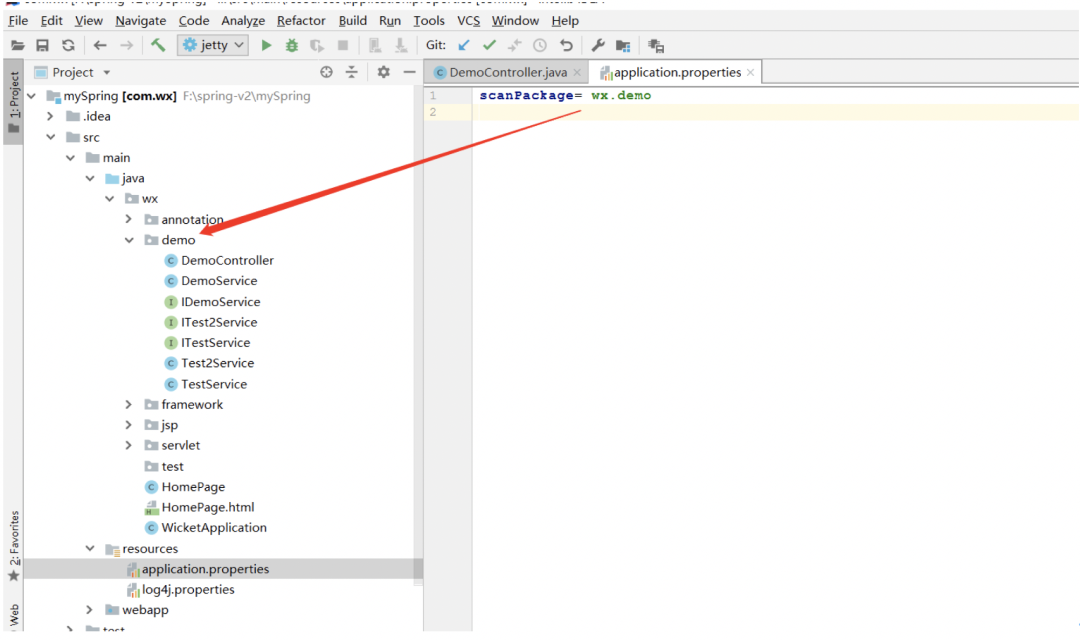The height and width of the screenshot is (641, 1080).
Task: Click the Collapse All icon in Project panel
Action: pyautogui.click(x=352, y=72)
